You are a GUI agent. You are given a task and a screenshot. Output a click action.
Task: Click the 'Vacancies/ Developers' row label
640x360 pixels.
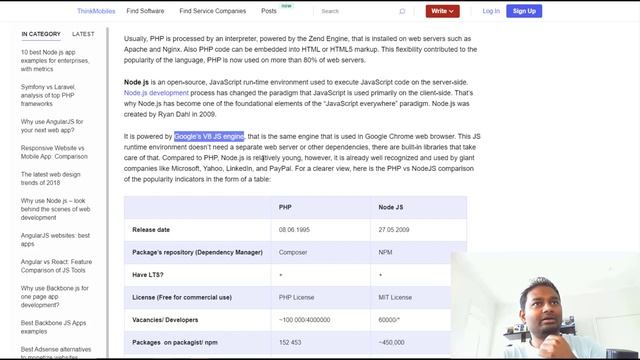click(x=165, y=320)
